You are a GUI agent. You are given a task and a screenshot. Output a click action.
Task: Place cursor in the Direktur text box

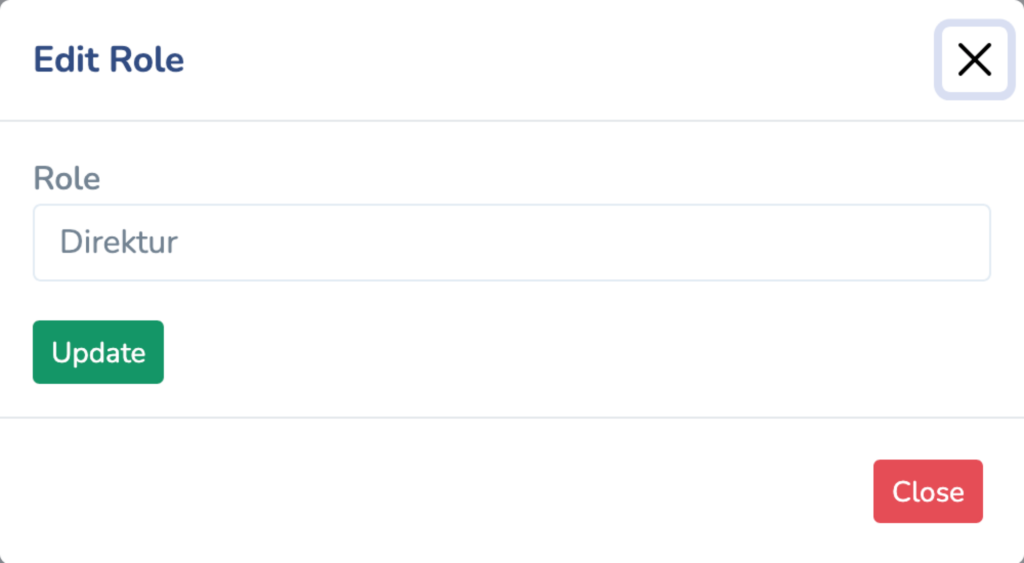(511, 243)
